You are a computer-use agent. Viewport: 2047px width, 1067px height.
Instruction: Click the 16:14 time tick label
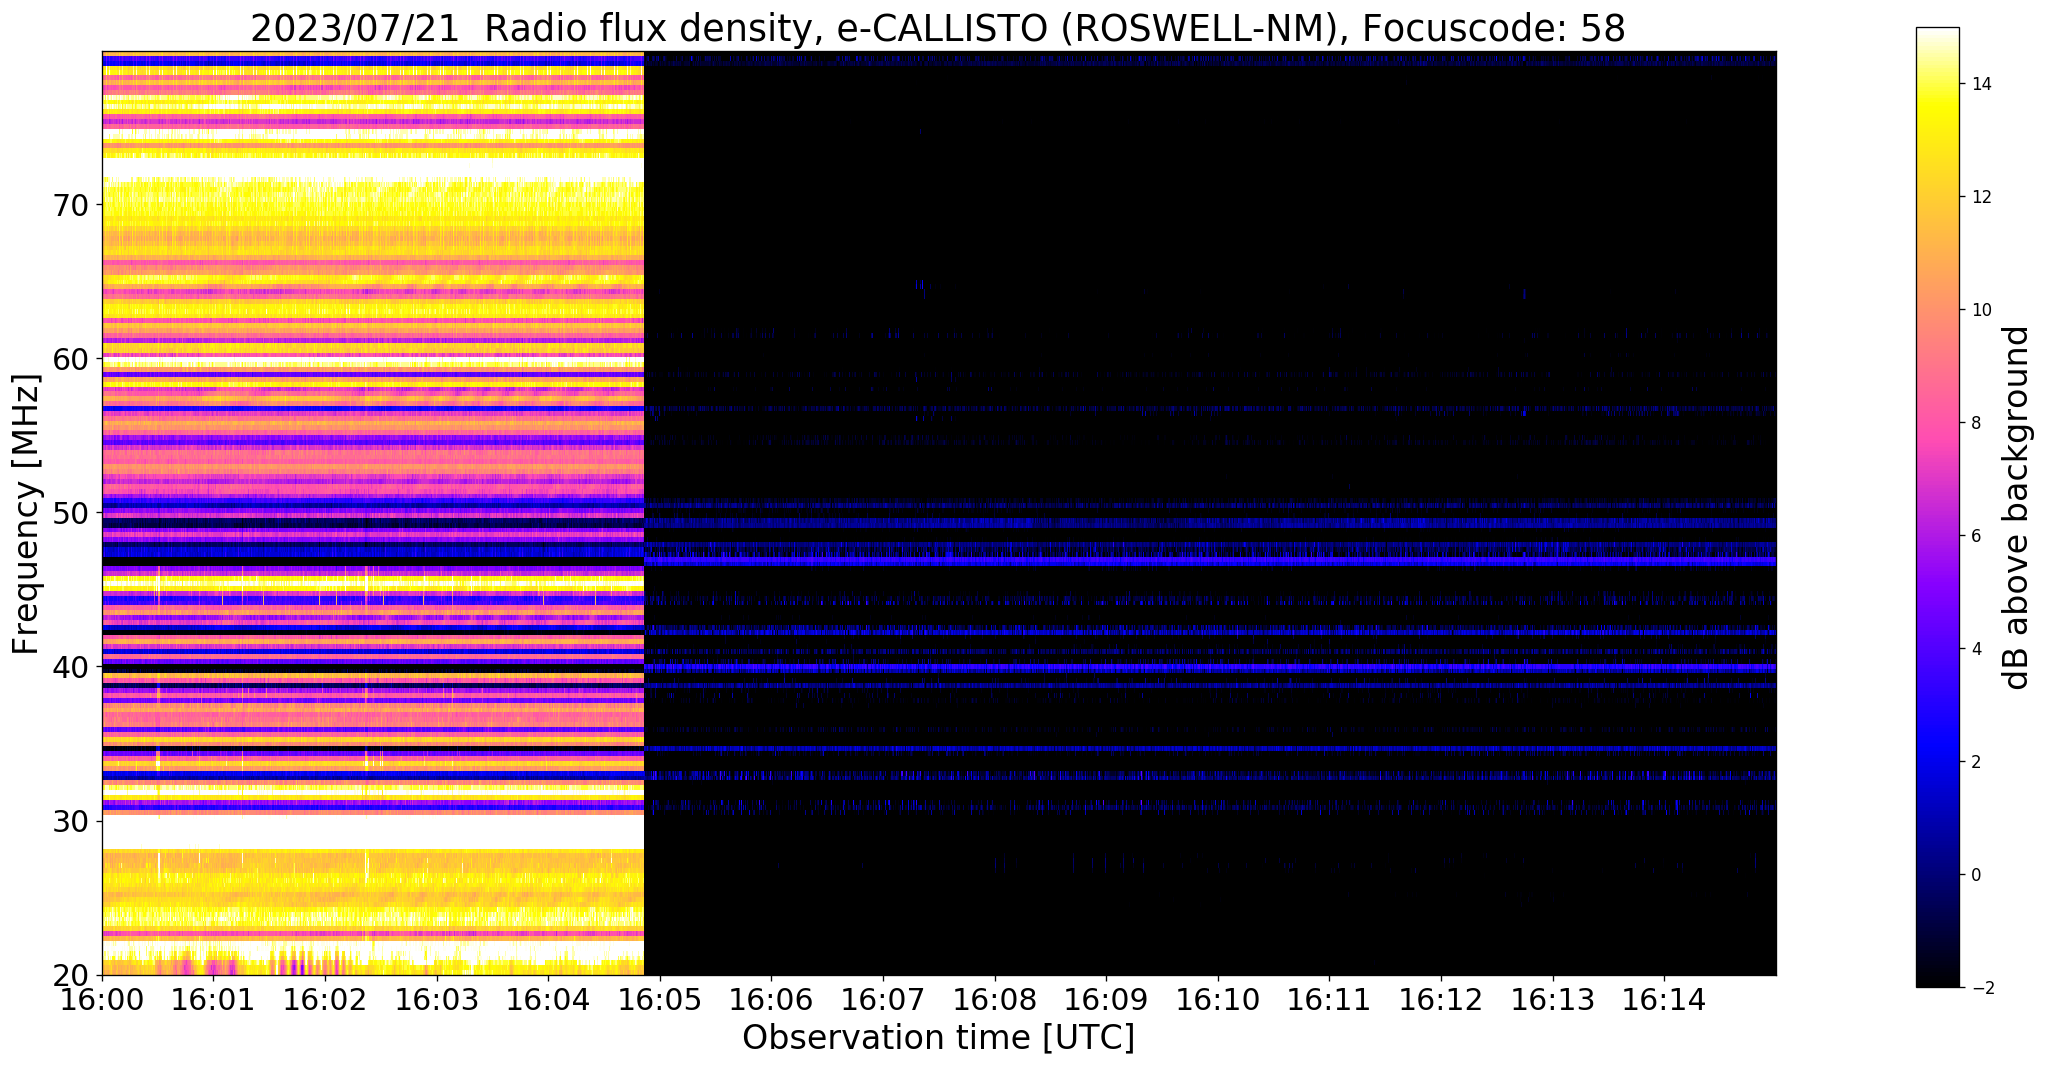(1665, 998)
